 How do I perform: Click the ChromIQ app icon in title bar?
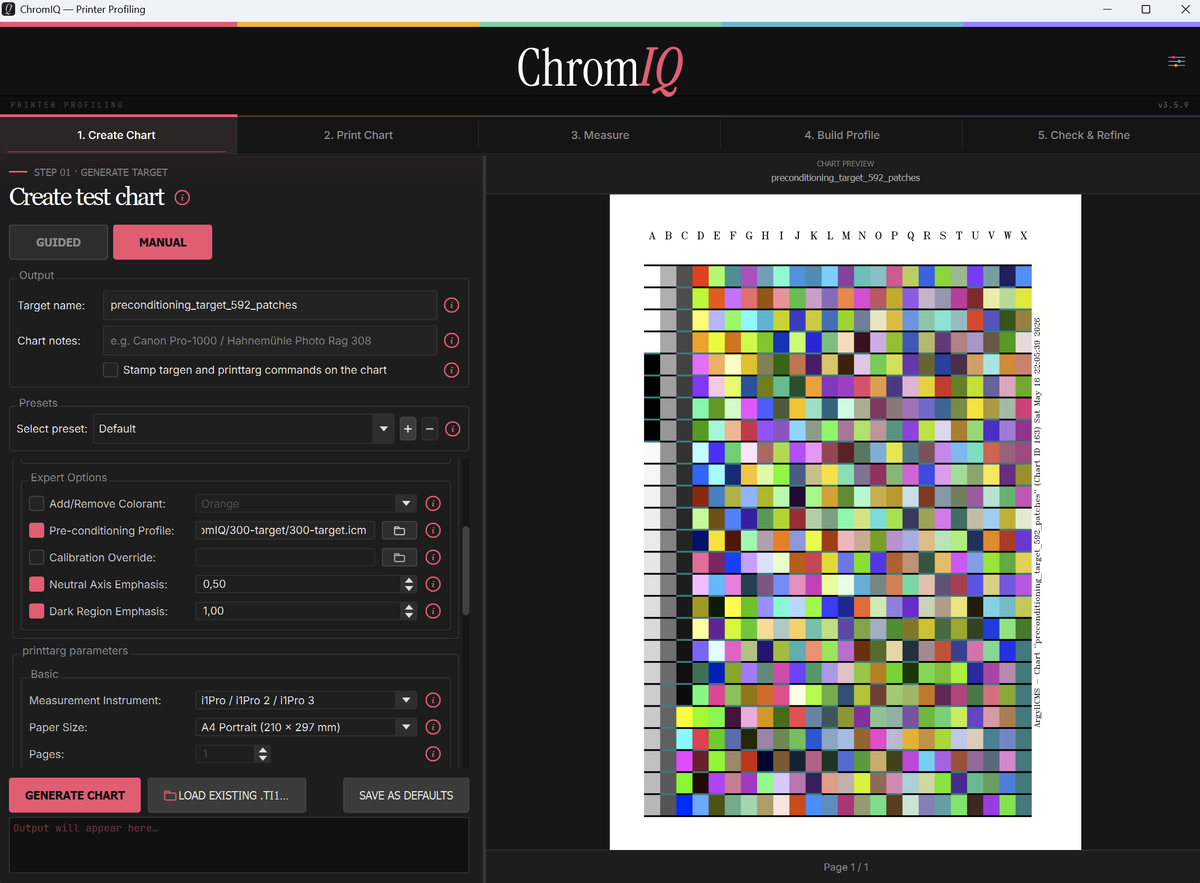(9, 9)
